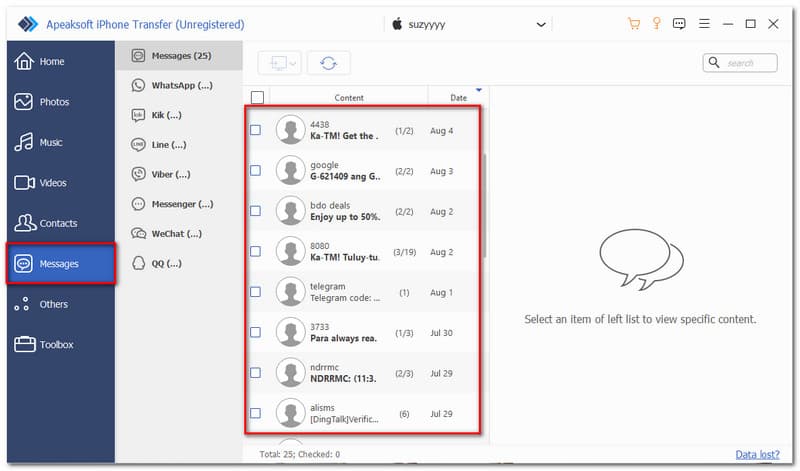This screenshot has height=471, width=800.
Task: Click the sort arrow above Date column
Action: [x=479, y=90]
